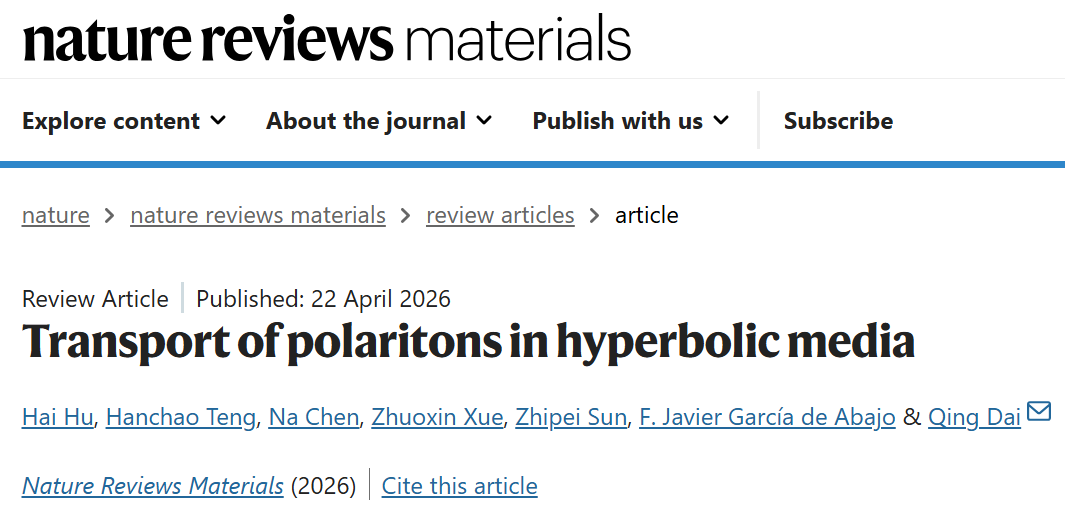Expand the Publish with us menu
Screen dimensions: 1065x522
pyautogui.click(x=630, y=121)
